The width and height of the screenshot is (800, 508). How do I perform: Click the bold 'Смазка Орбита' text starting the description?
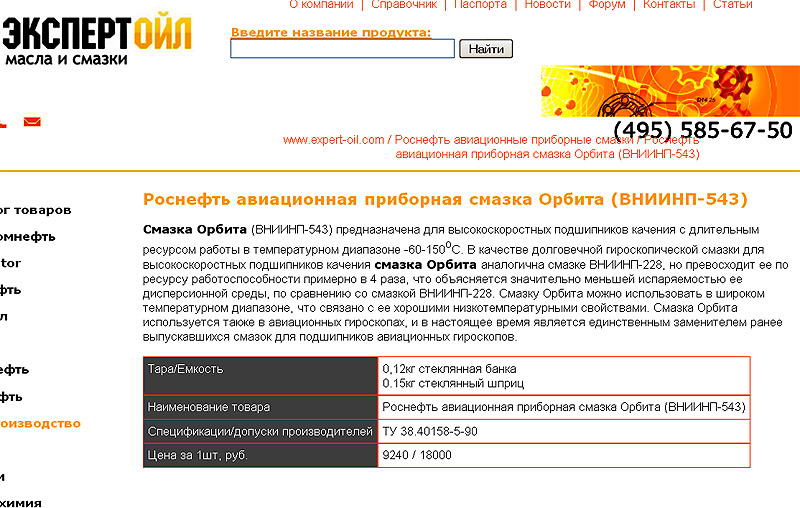(195, 230)
